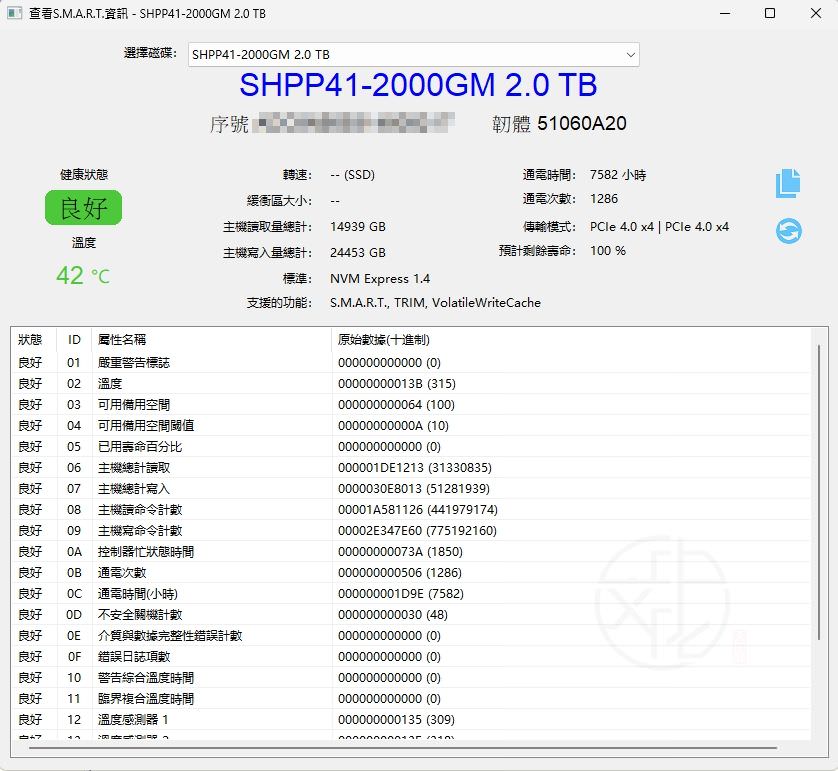Click the NVM Express 1.4 standard value
Viewport: 838px width, 771px height.
point(380,279)
